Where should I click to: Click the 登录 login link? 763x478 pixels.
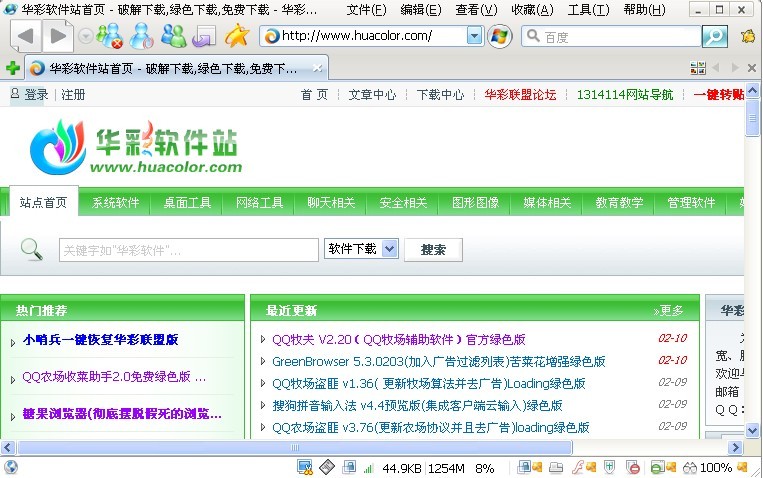[36, 94]
